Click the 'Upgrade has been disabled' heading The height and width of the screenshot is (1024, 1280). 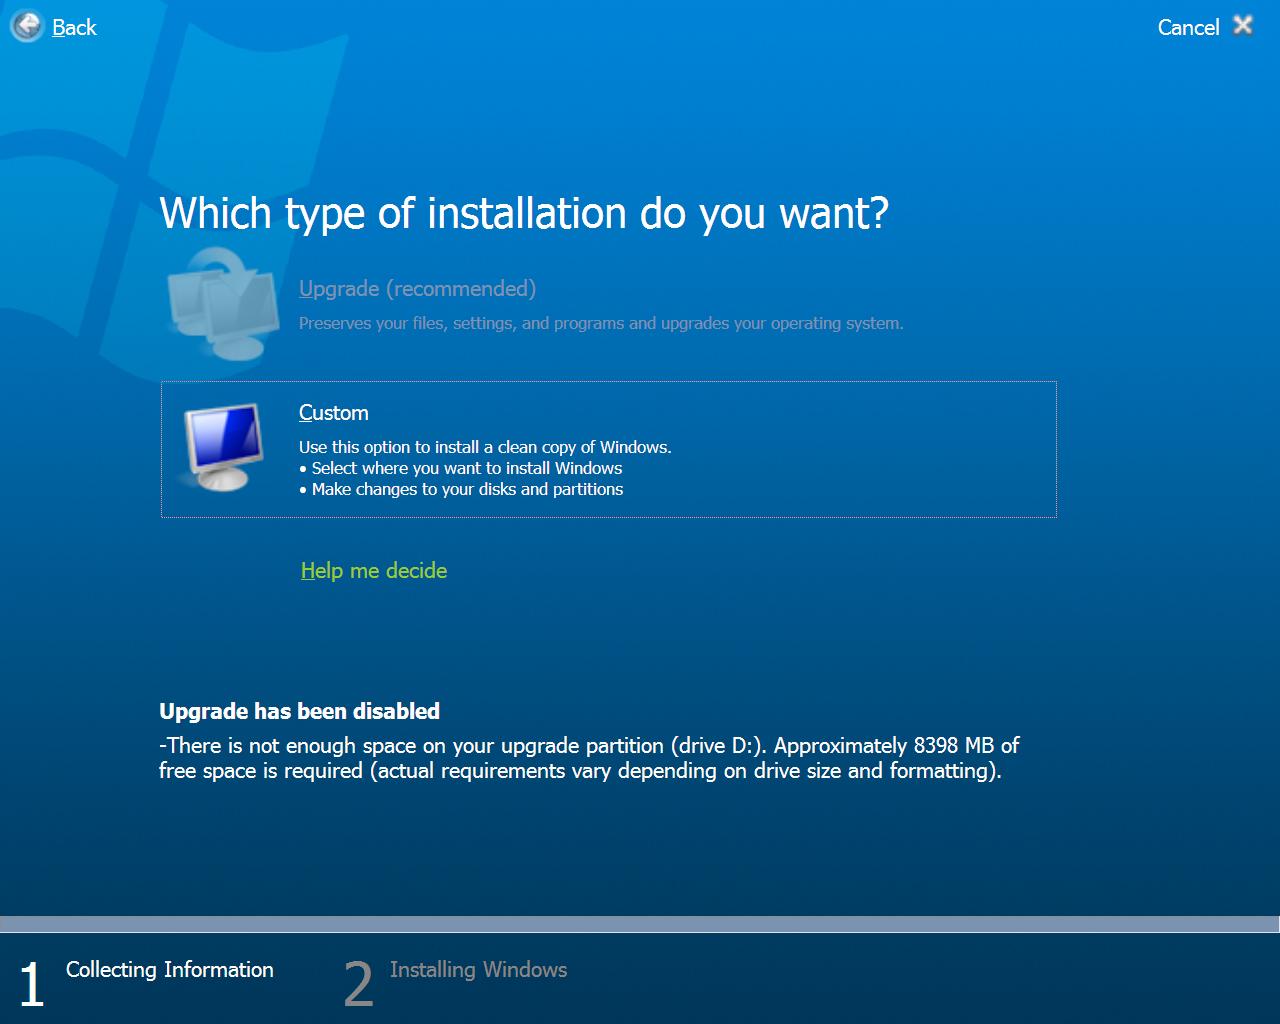[x=299, y=711]
